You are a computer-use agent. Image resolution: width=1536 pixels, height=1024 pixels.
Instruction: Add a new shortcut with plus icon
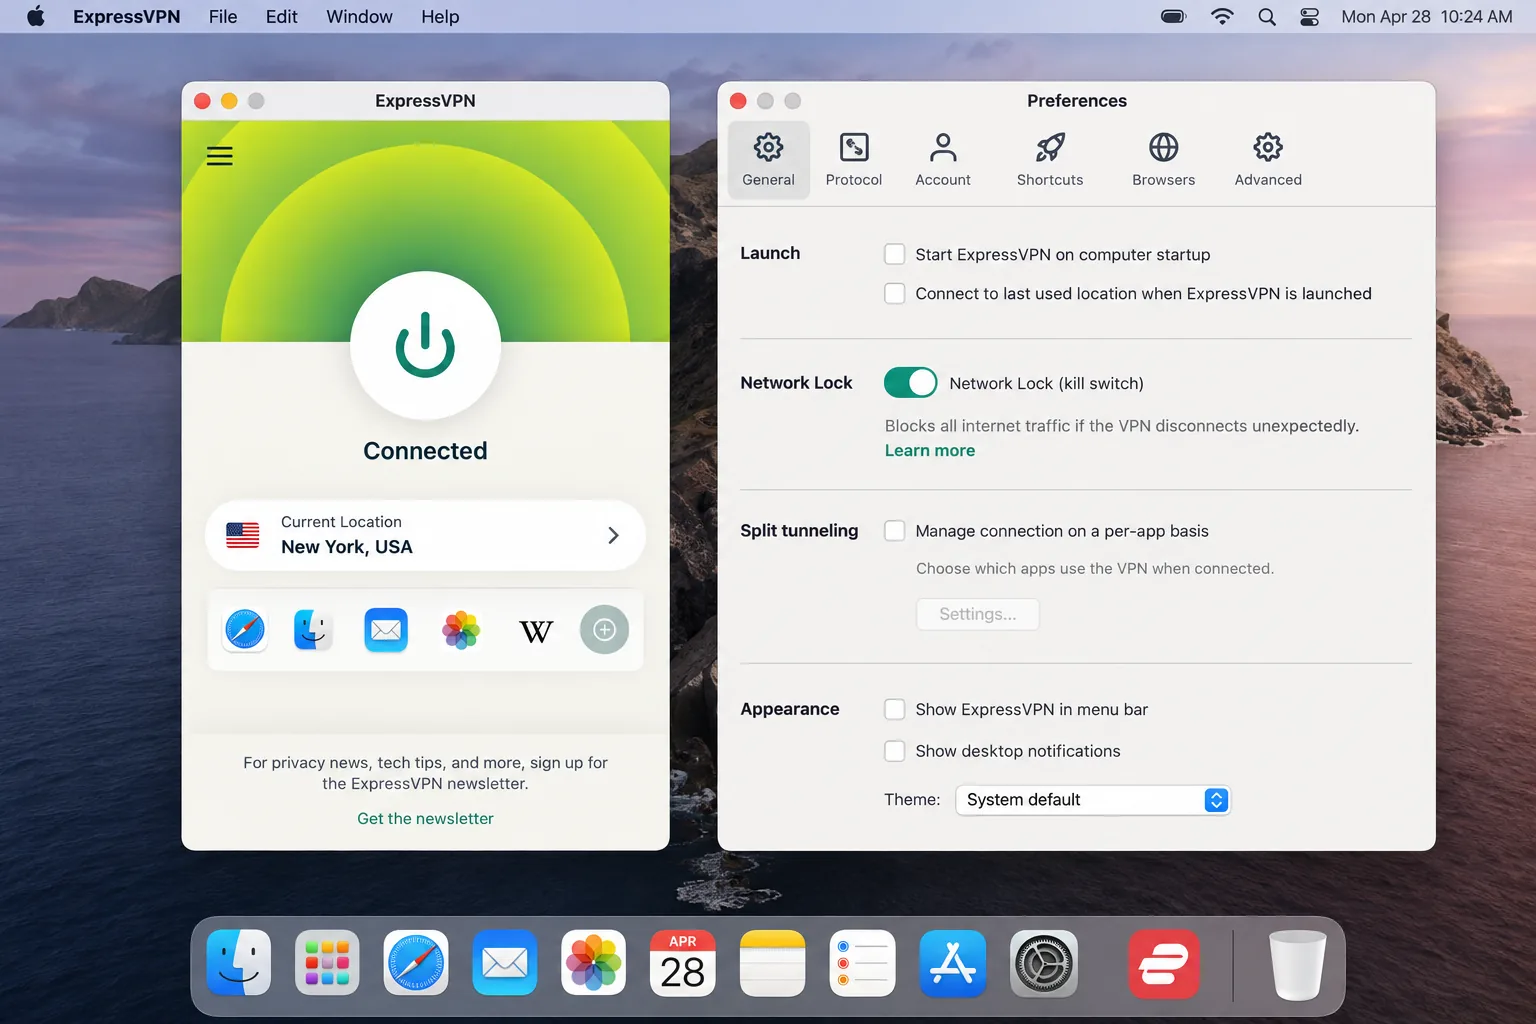point(604,630)
